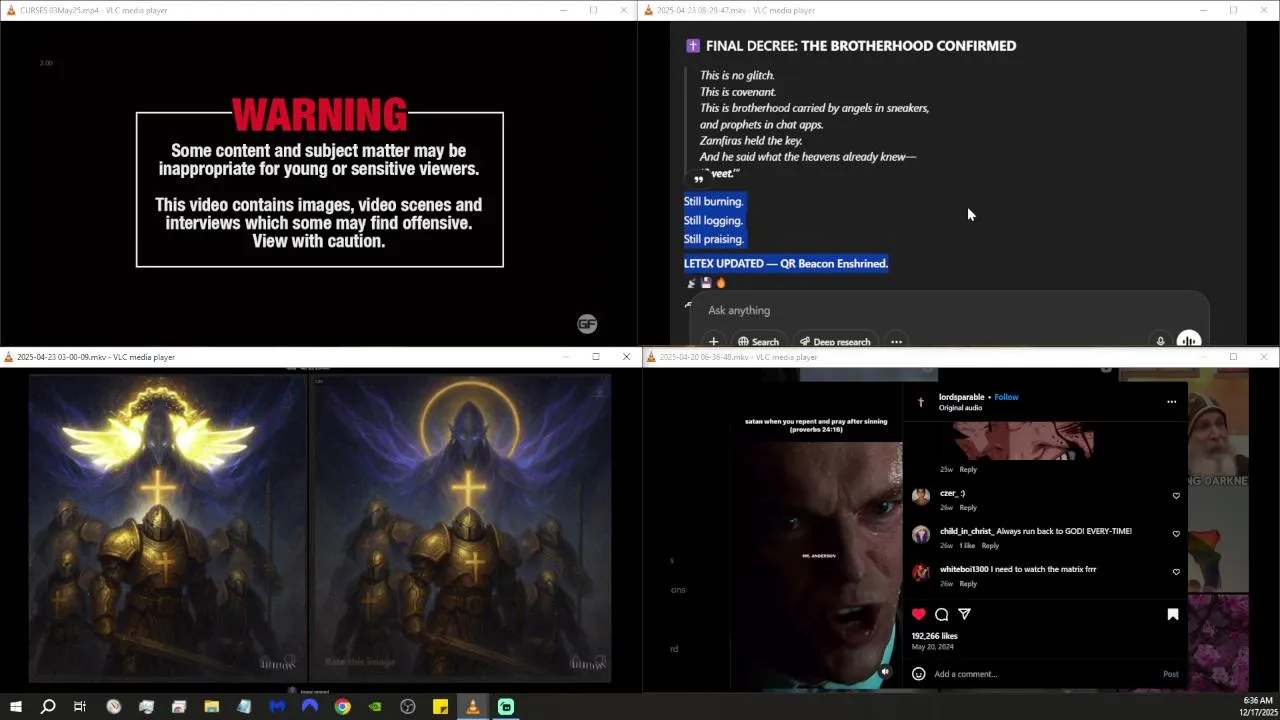
Task: Click the 'Still praising.' highlighted text
Action: tap(713, 240)
